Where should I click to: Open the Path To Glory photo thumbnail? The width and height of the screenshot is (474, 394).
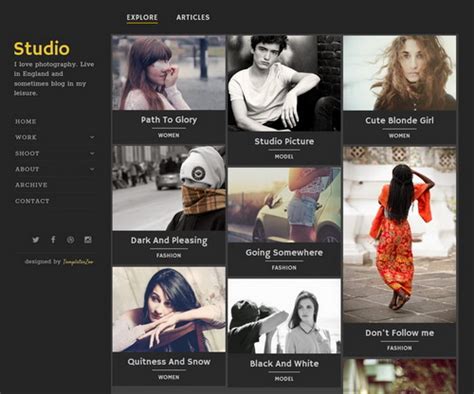[169, 73]
